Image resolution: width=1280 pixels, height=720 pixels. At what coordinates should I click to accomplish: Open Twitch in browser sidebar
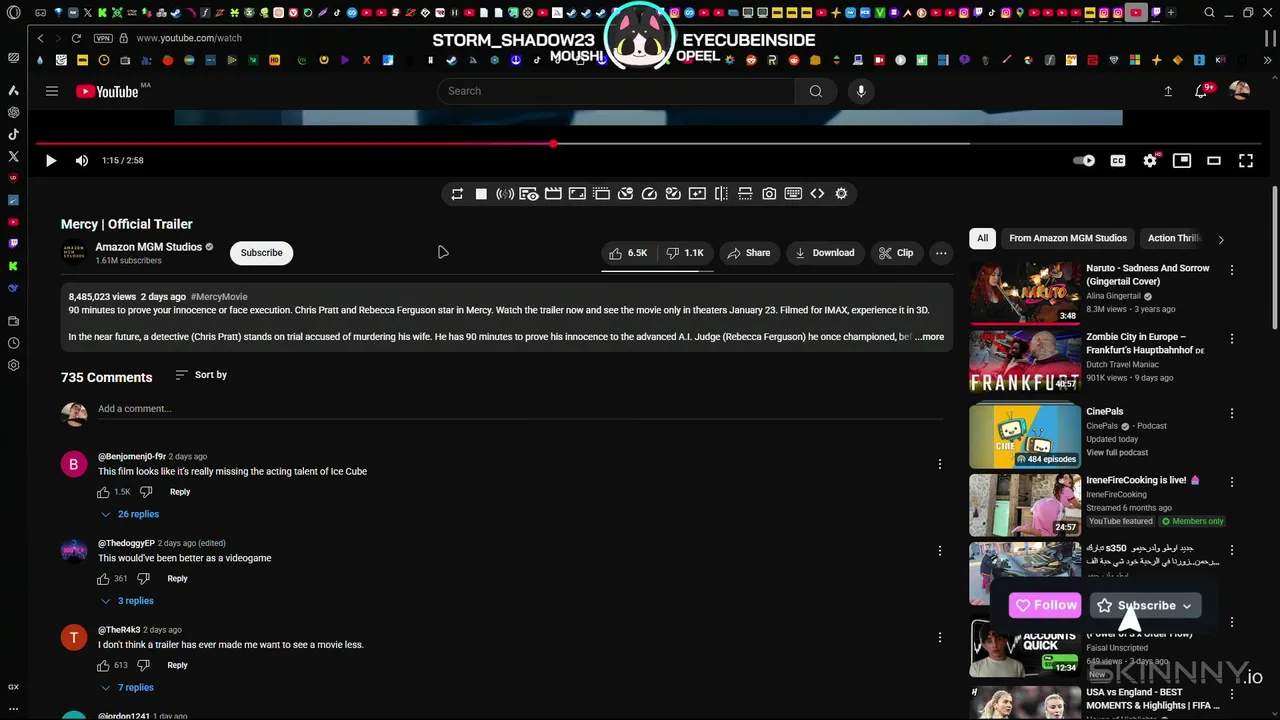point(13,243)
